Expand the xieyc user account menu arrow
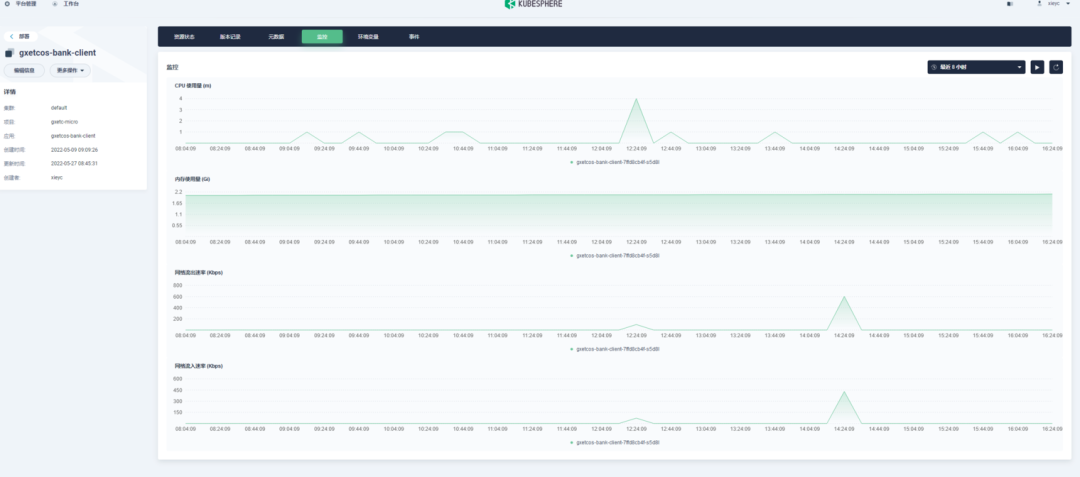This screenshot has width=1080, height=477. tap(1068, 4)
